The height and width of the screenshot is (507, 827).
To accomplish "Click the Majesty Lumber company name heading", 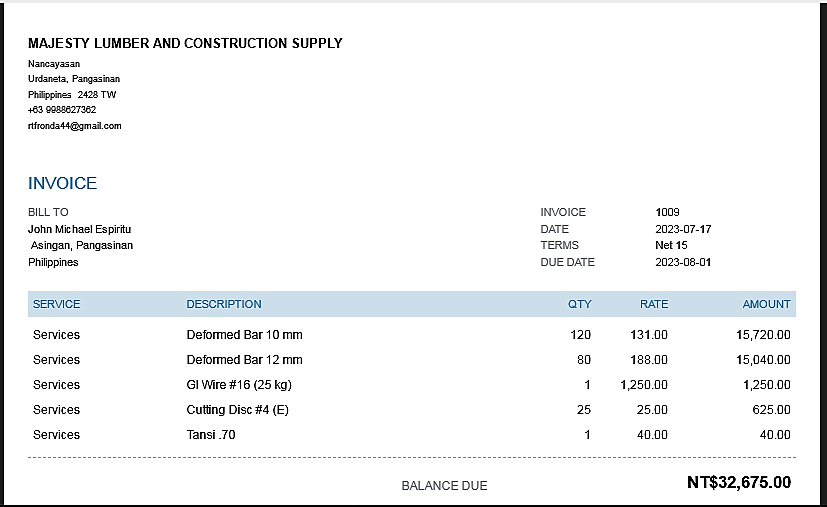I will click(185, 43).
